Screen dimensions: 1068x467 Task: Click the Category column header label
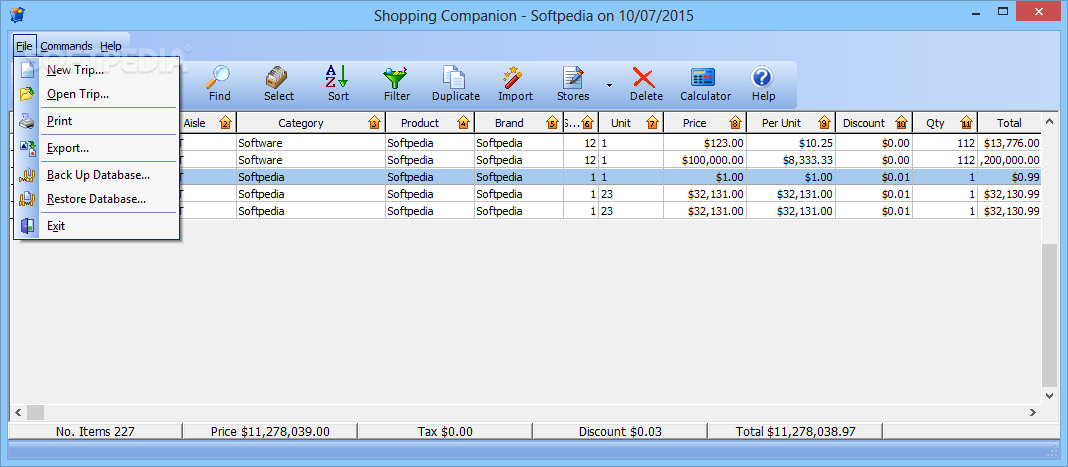coord(300,123)
